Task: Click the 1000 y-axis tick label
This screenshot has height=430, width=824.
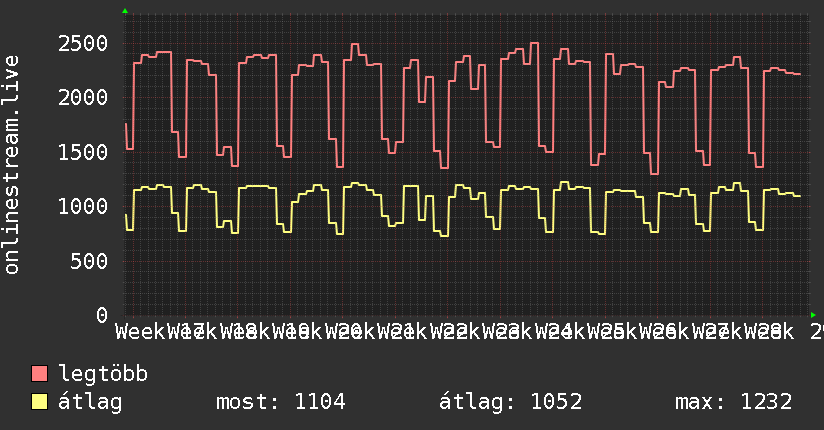Action: [83, 207]
